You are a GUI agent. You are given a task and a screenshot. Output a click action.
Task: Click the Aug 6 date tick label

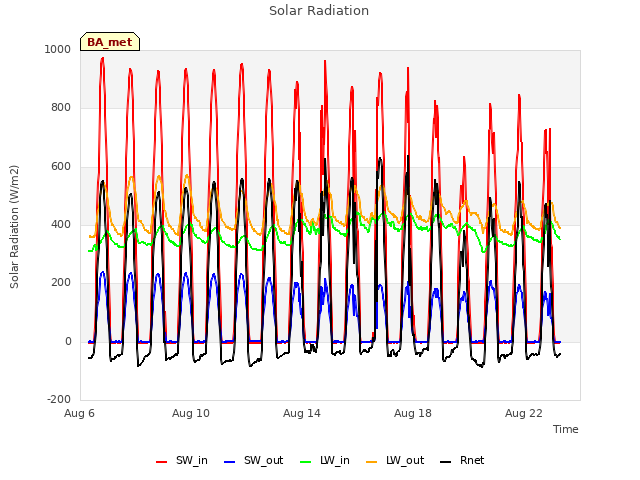(79, 413)
